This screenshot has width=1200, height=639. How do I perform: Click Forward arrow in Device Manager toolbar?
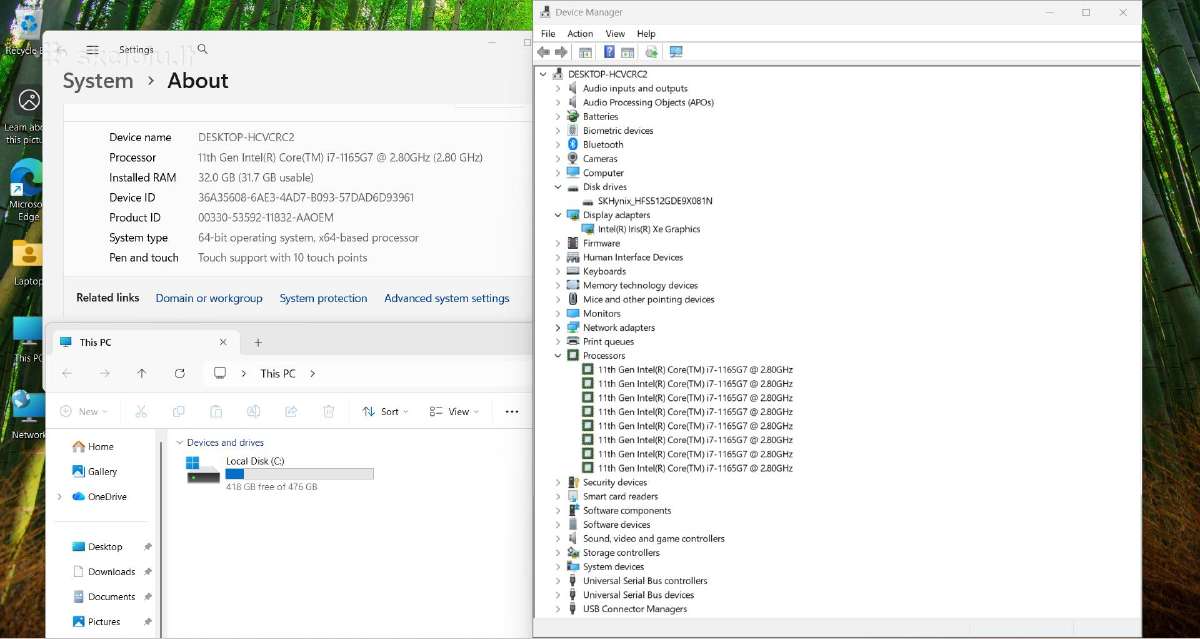(561, 52)
